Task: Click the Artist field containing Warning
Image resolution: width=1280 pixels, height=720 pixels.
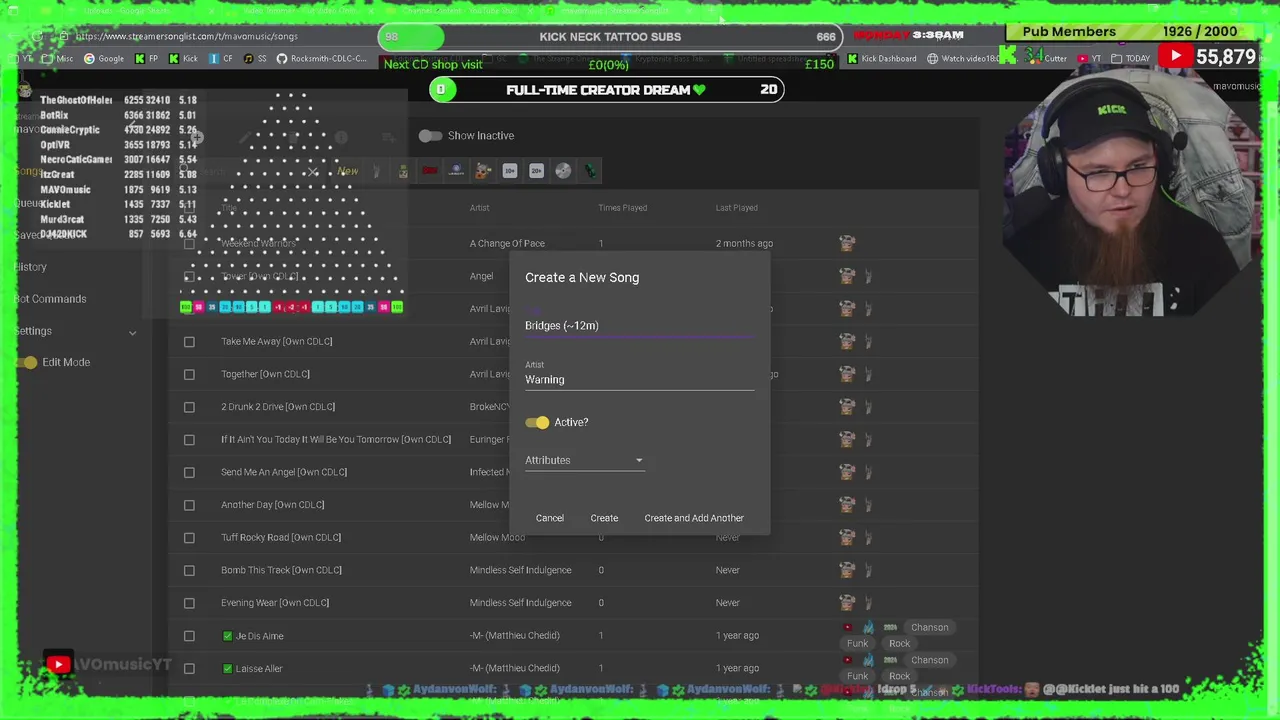Action: click(x=639, y=379)
